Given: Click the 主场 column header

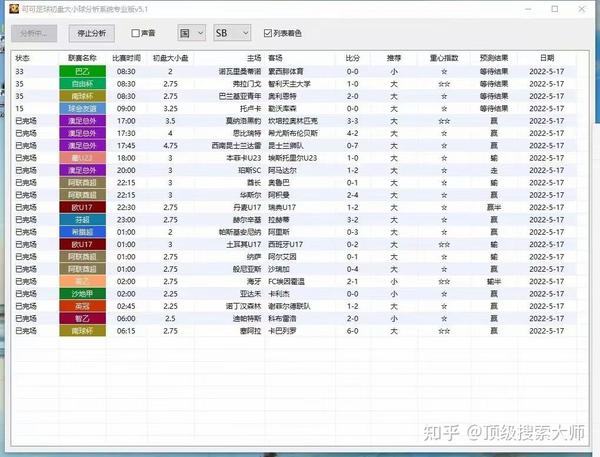Looking at the screenshot, I should (x=254, y=58).
